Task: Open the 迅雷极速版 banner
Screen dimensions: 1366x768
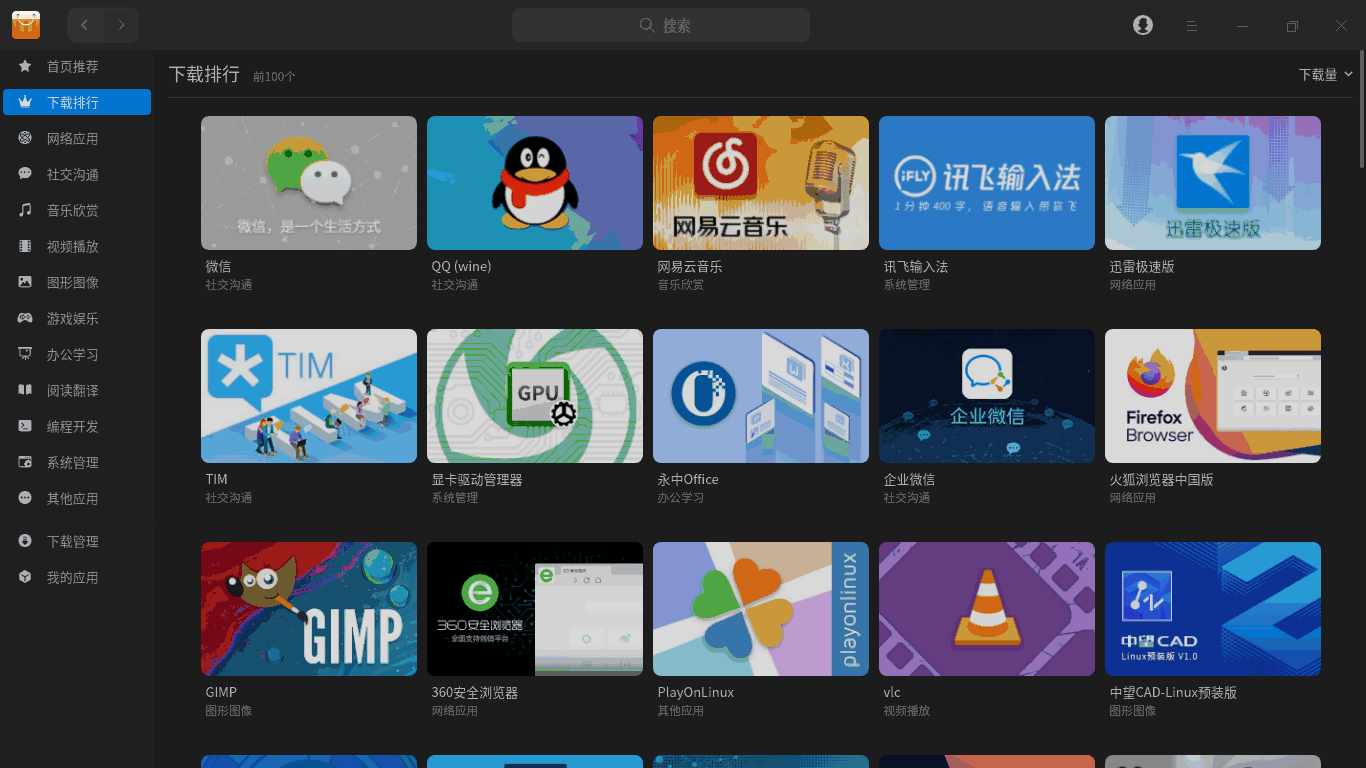Action: coord(1213,183)
